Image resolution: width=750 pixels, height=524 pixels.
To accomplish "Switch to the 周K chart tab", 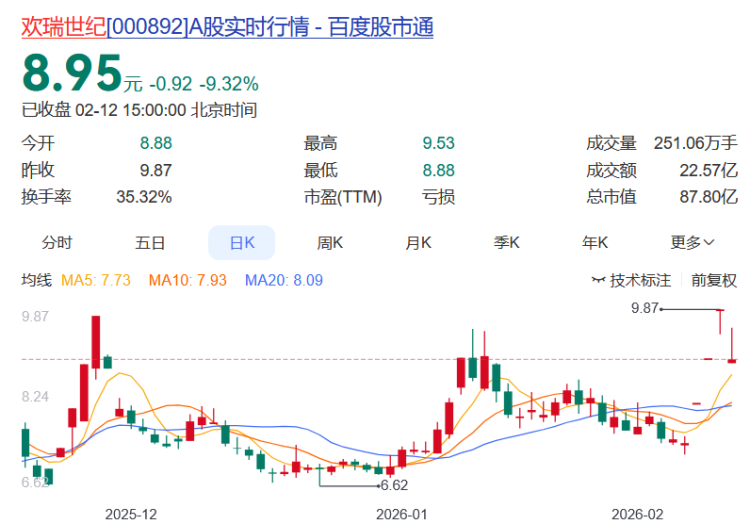I will coord(330,243).
